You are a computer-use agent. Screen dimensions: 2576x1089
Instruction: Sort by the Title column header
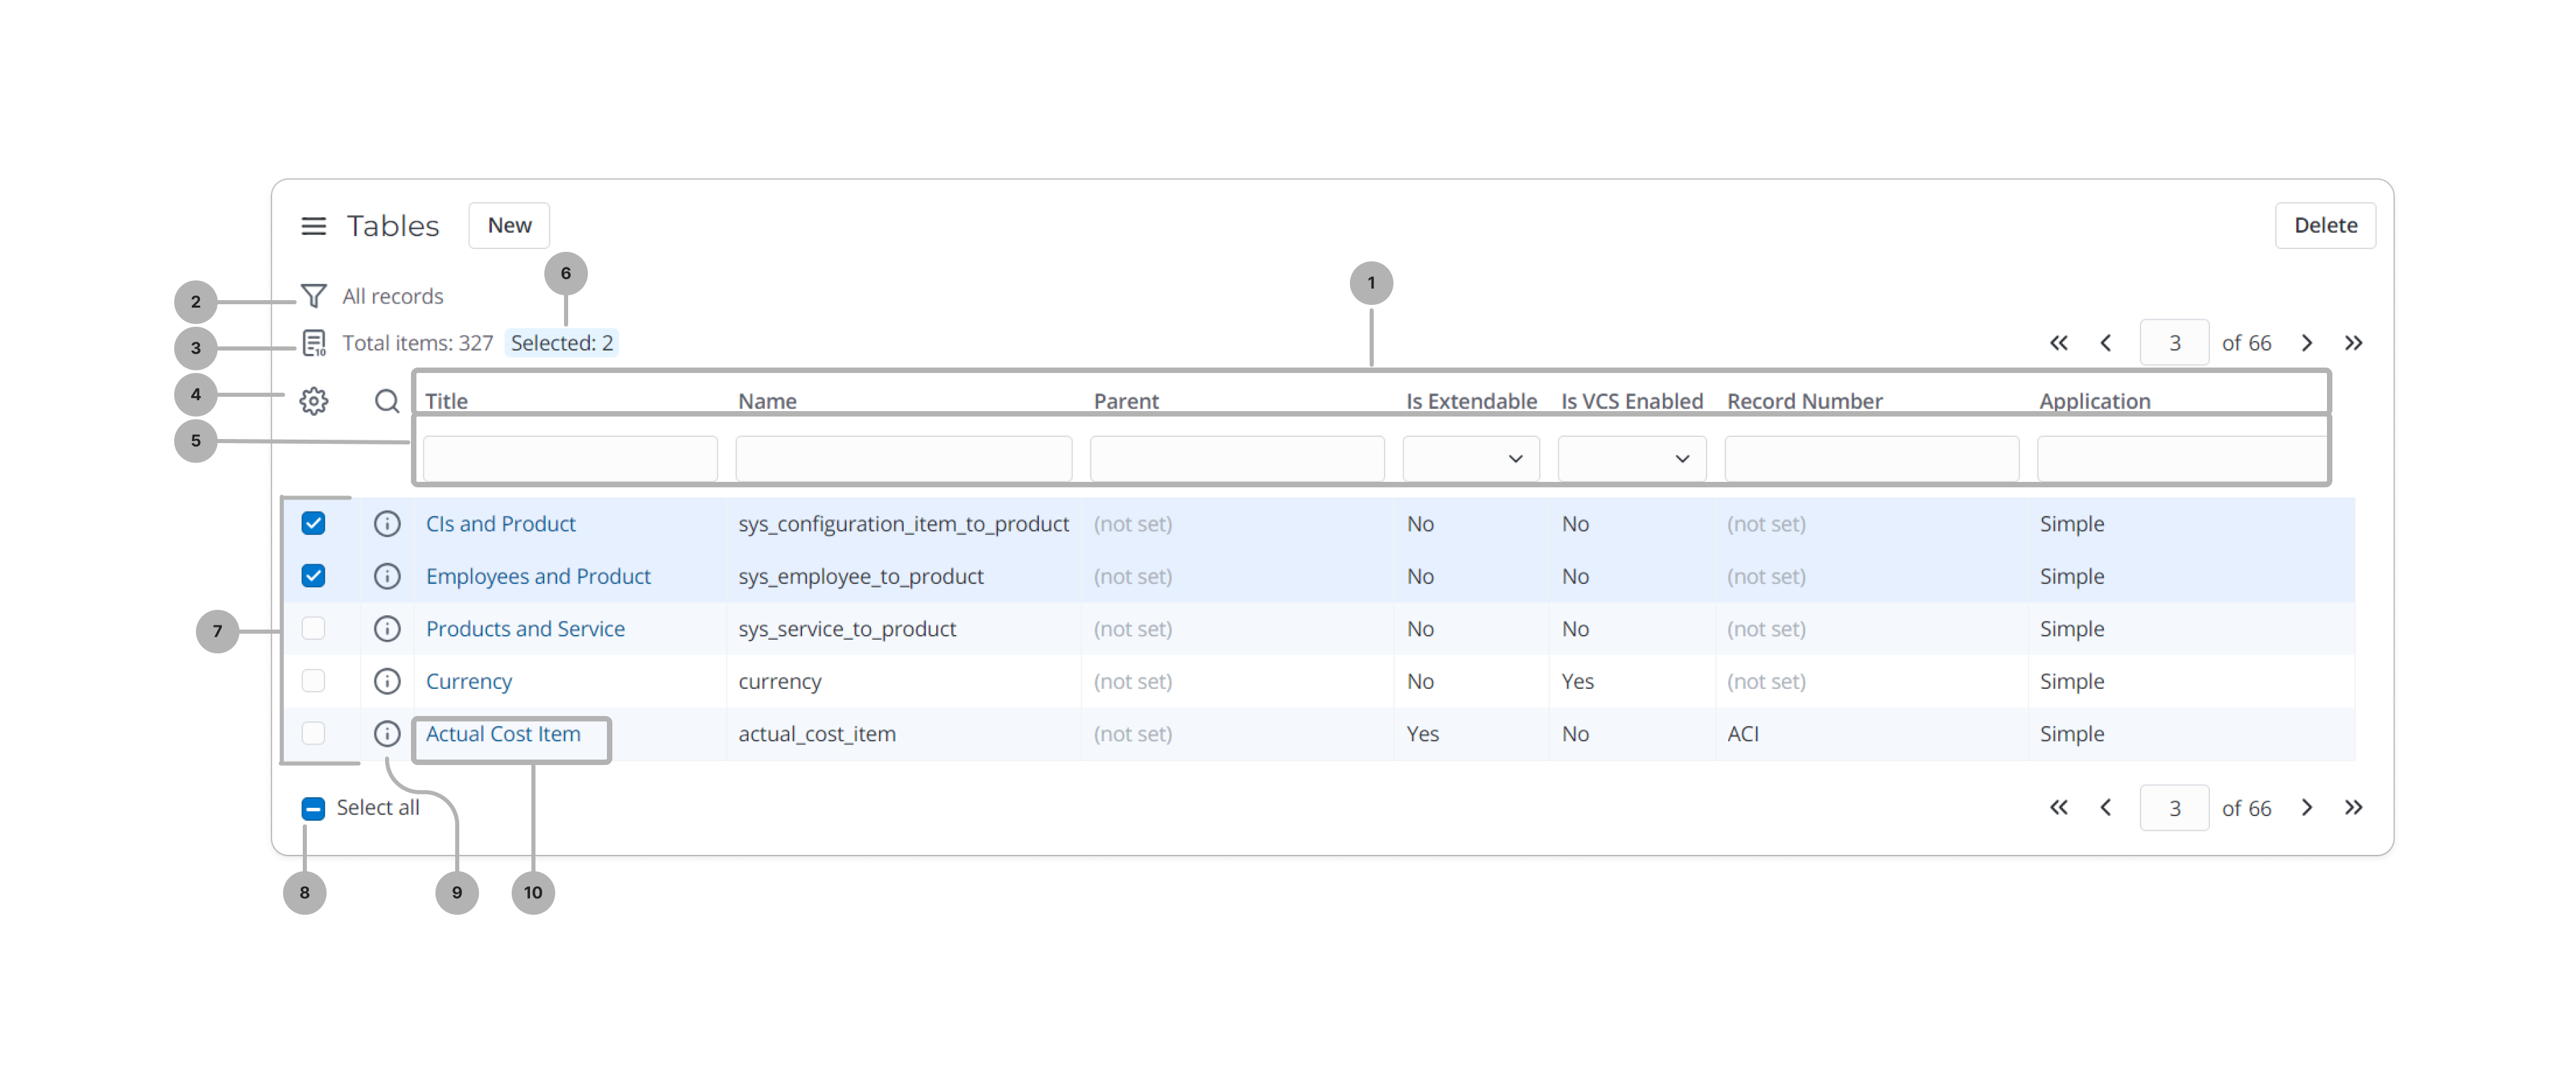tap(446, 401)
